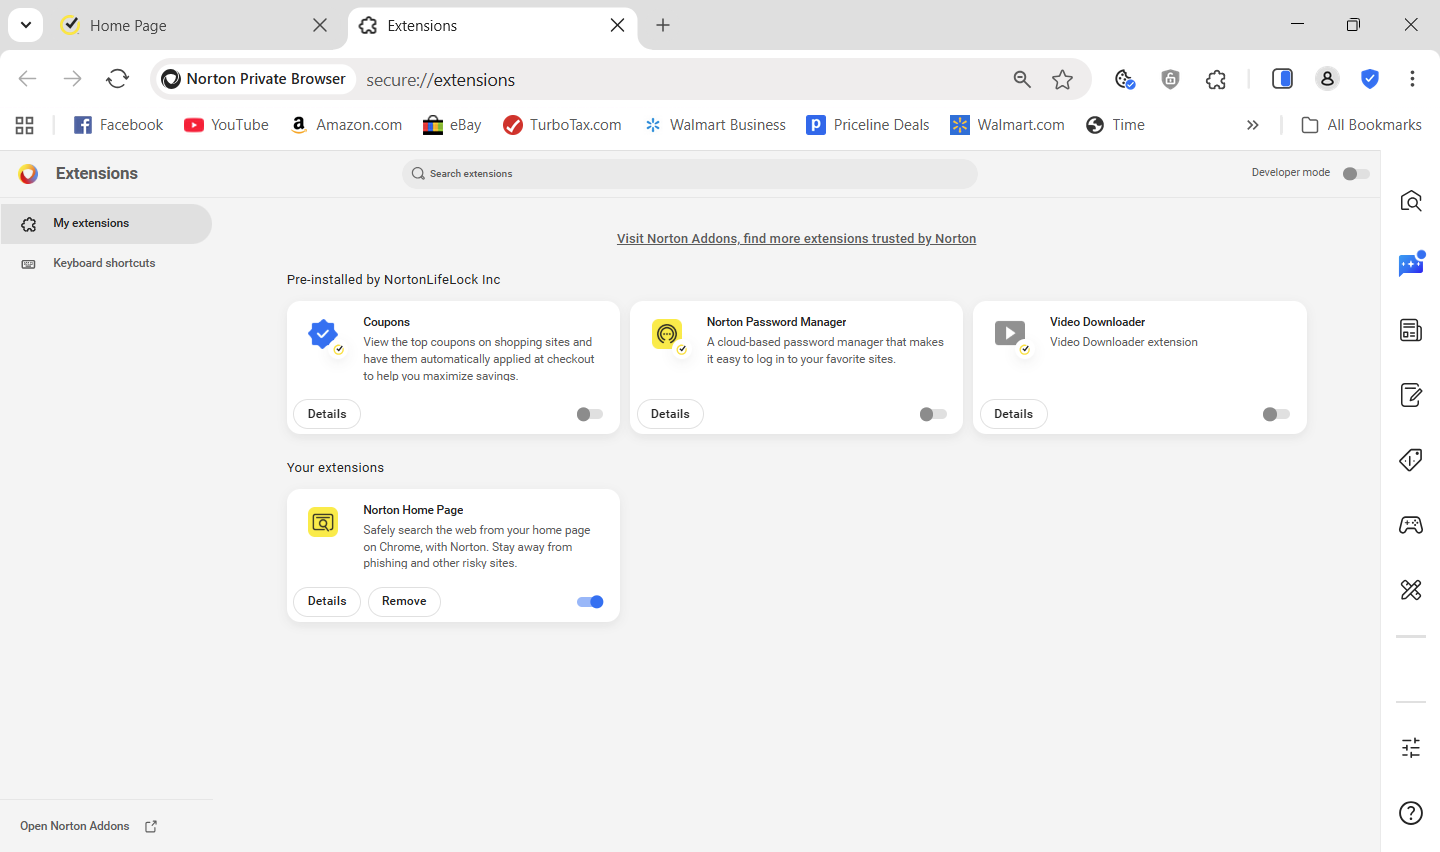Open the Priceline Deals bookmark

(868, 125)
